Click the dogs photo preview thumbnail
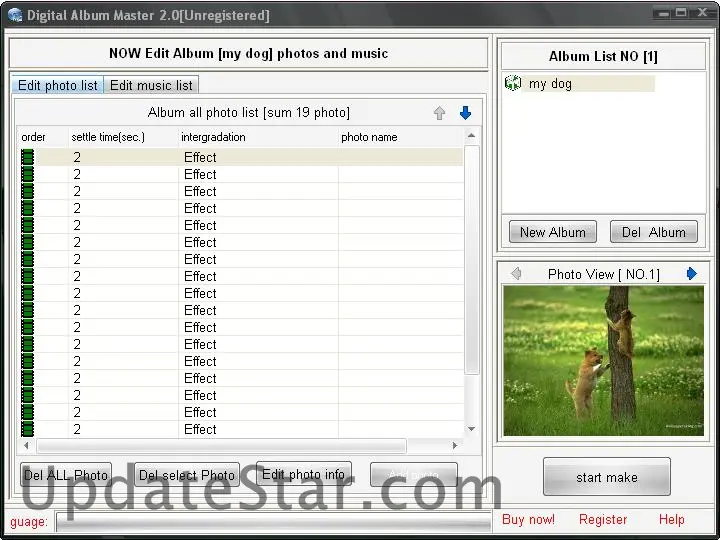 603,360
